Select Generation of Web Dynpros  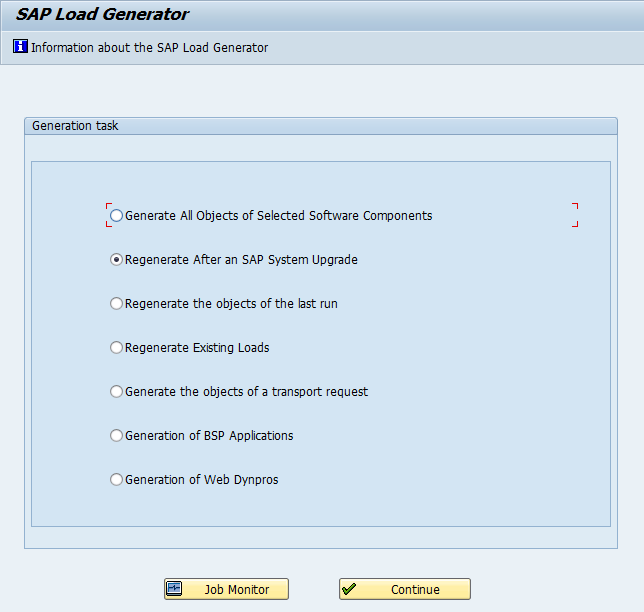point(116,479)
